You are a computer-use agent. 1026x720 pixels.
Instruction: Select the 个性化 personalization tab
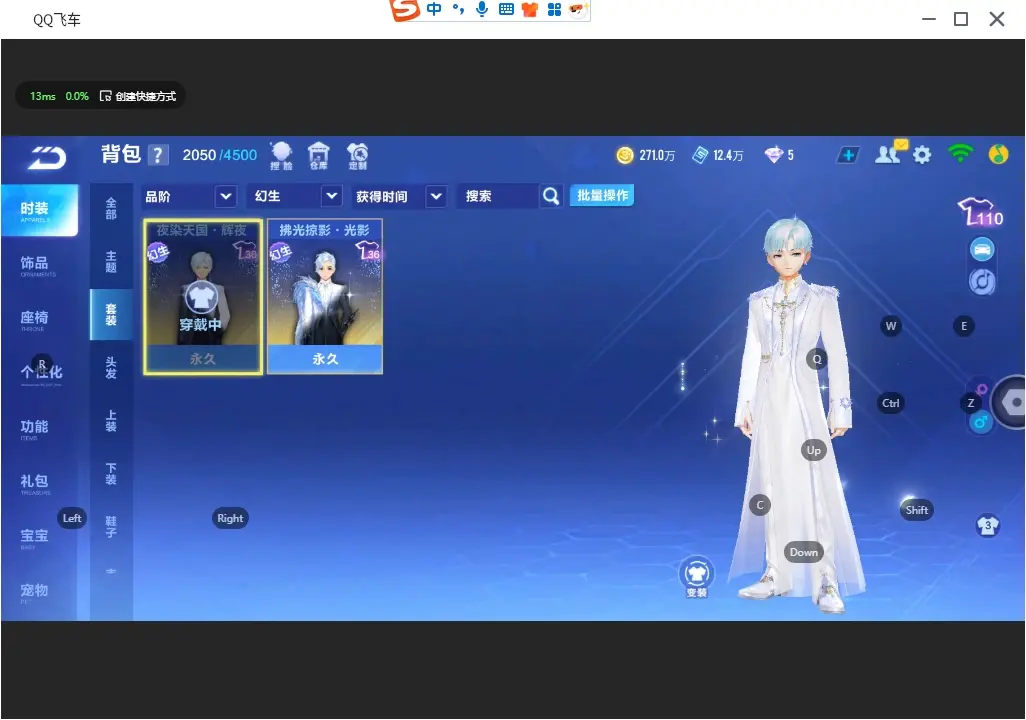click(x=39, y=374)
